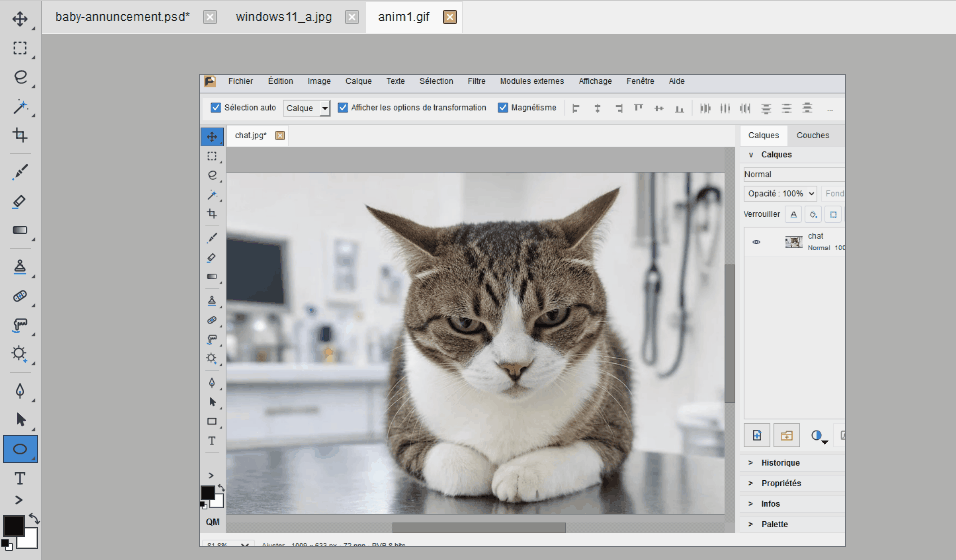The image size is (956, 560).
Task: Select the outer Brush tool
Action: click(x=20, y=172)
